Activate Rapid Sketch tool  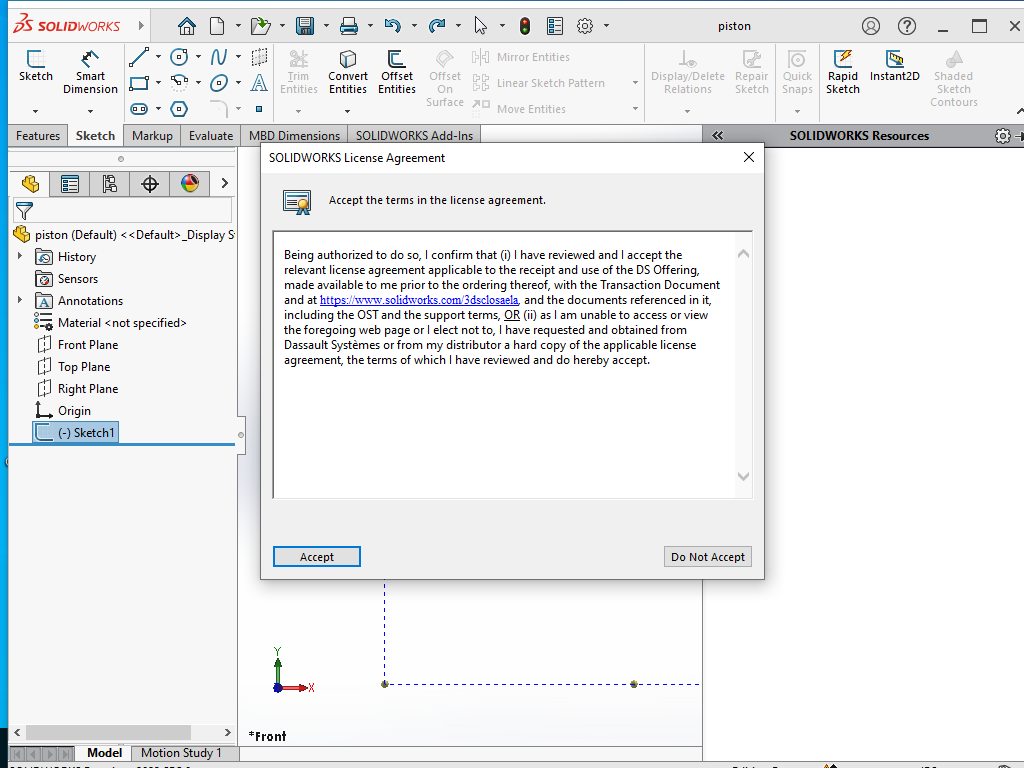pyautogui.click(x=842, y=72)
